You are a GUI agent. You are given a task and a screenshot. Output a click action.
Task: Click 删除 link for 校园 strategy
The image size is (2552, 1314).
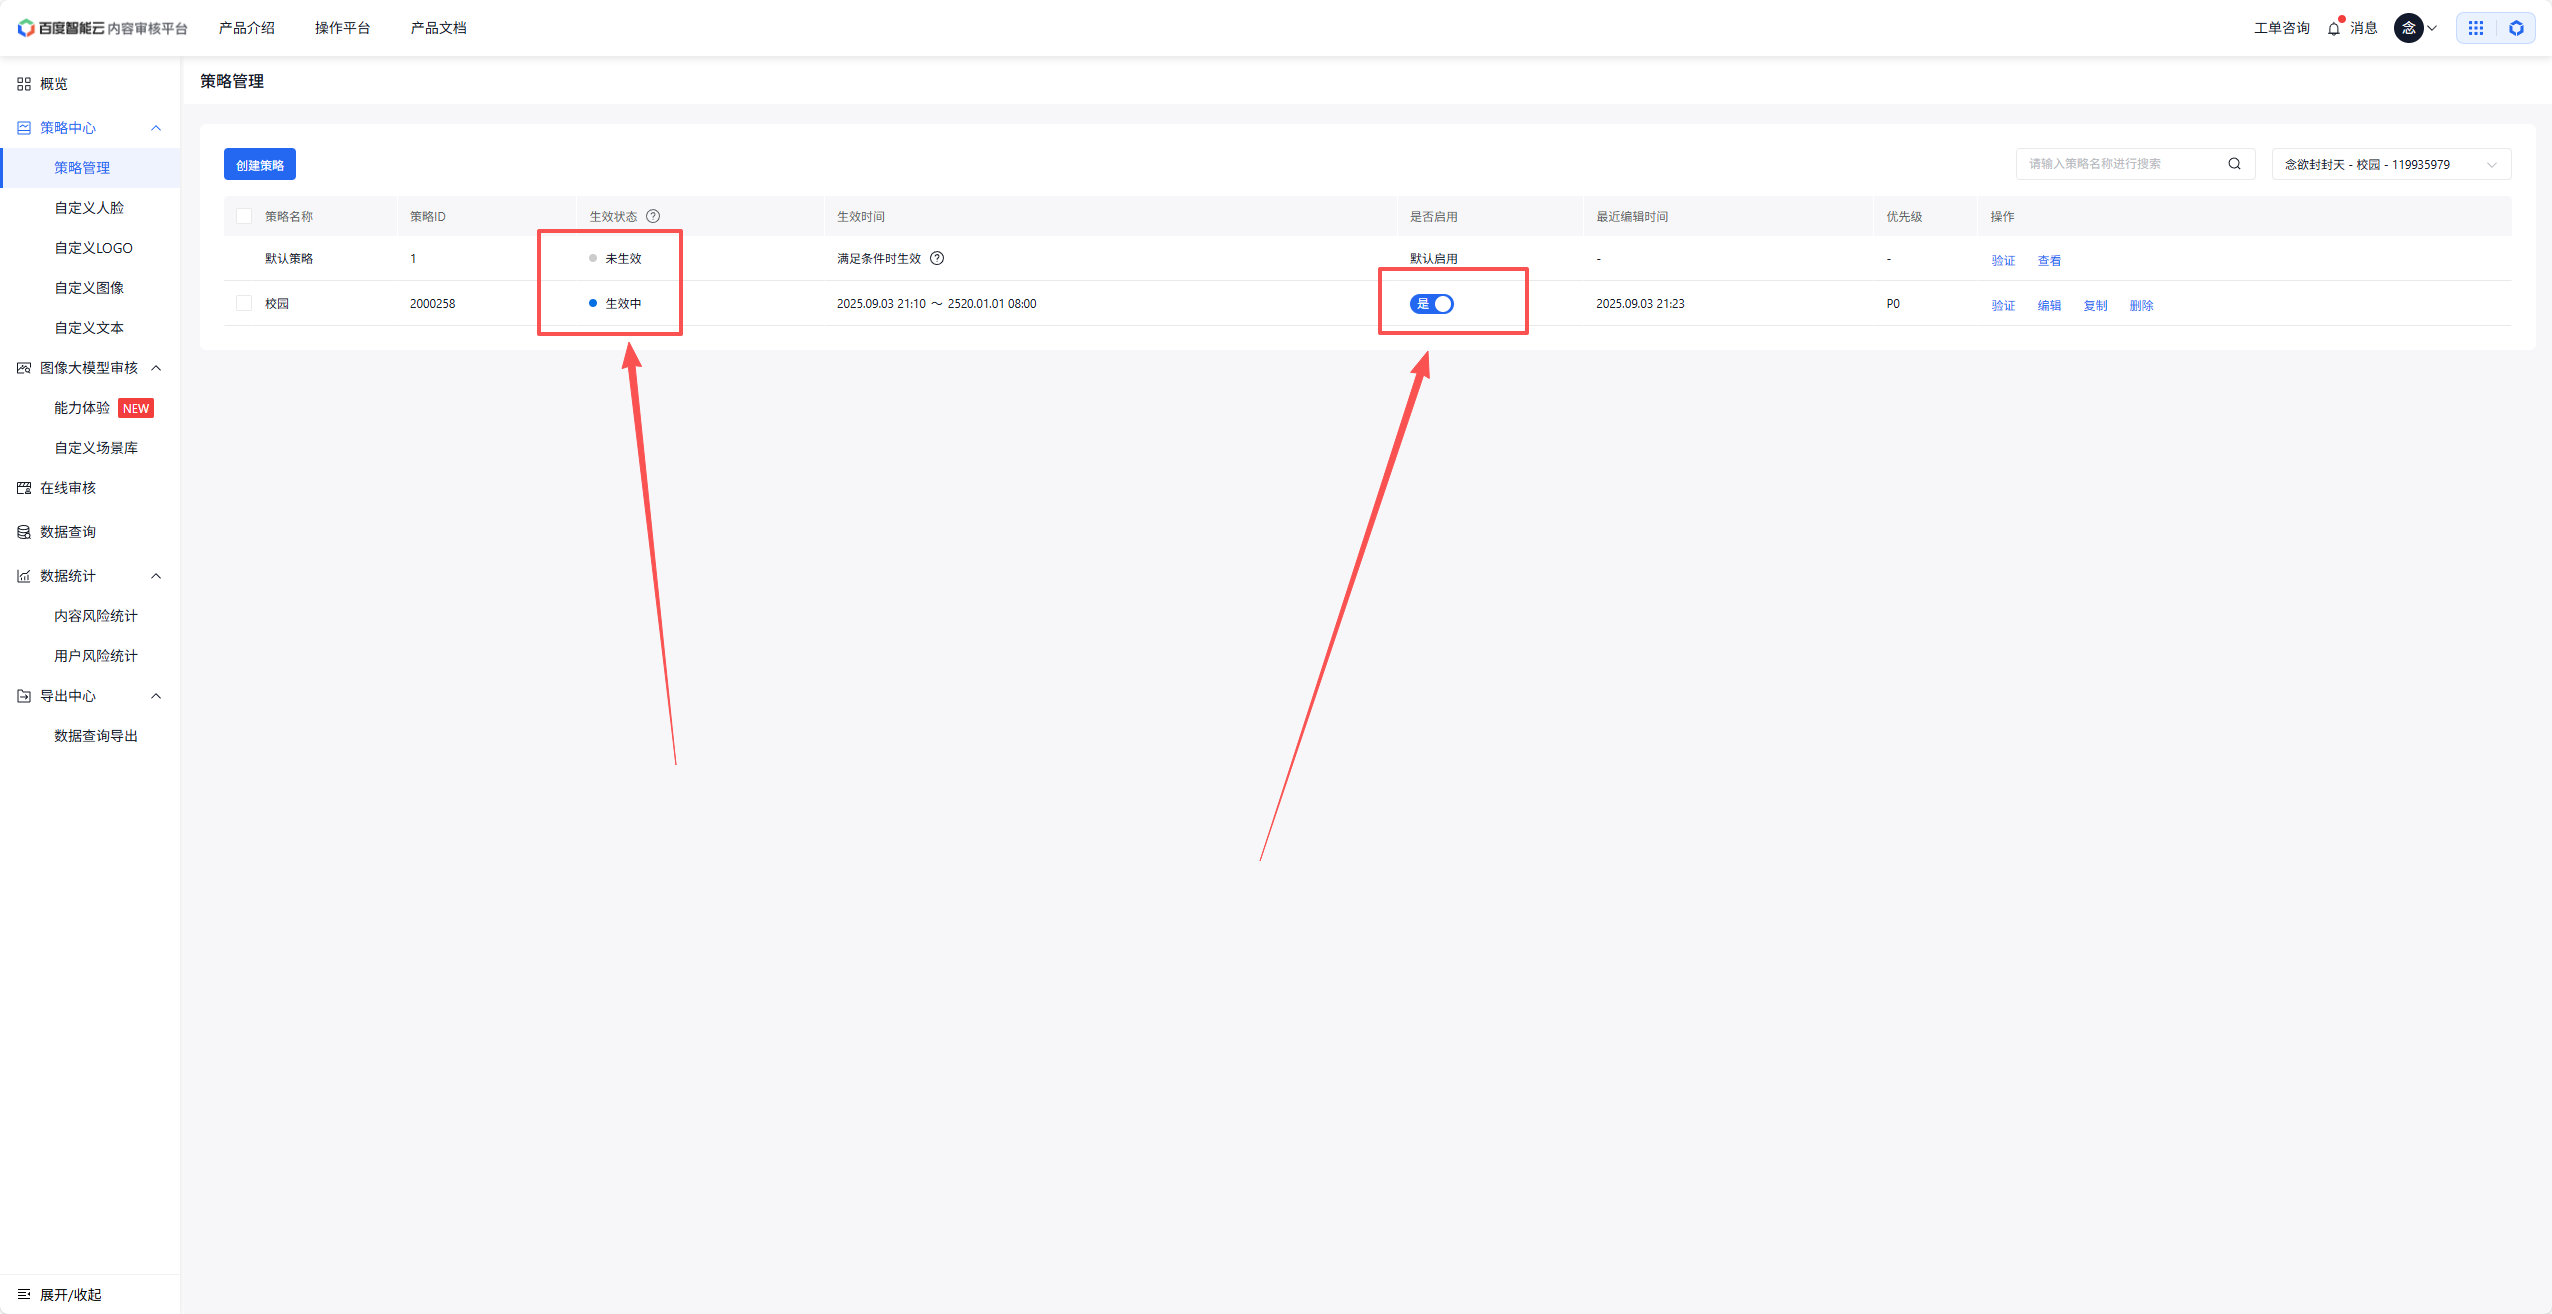point(2141,305)
